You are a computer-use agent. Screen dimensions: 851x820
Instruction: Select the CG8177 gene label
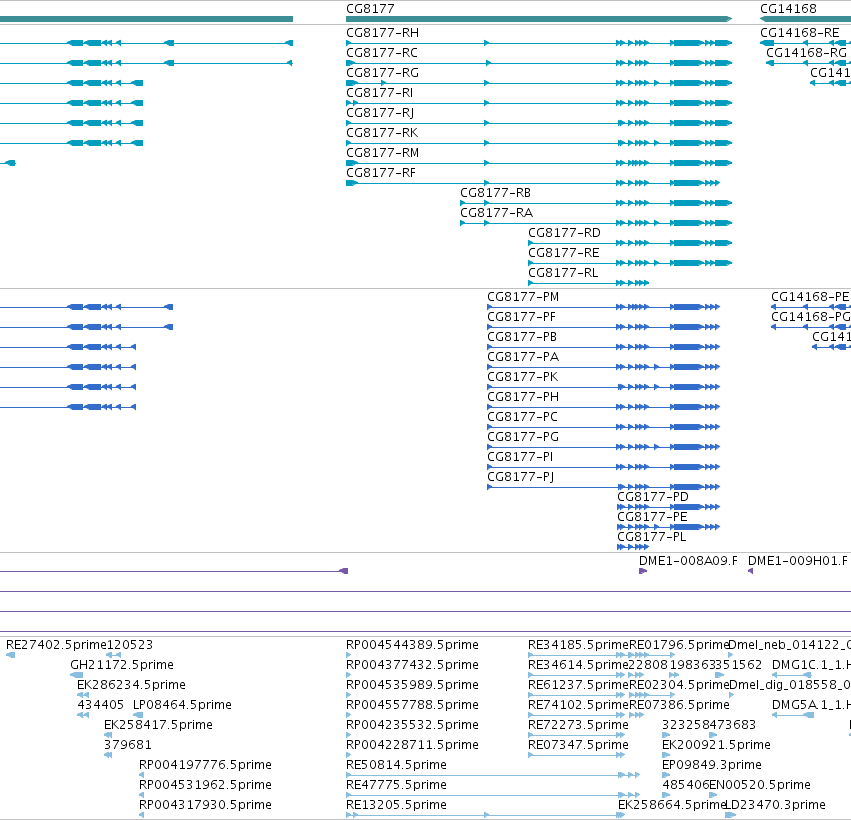coord(370,9)
